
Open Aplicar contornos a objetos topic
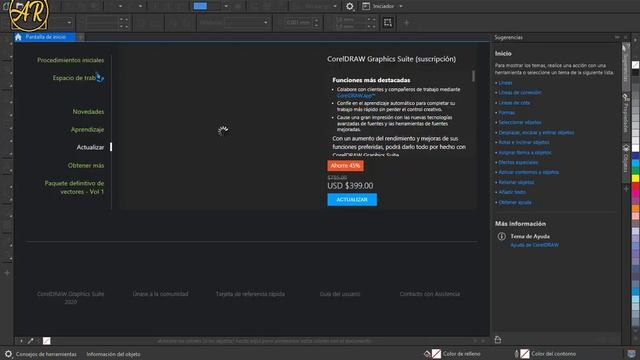529,172
